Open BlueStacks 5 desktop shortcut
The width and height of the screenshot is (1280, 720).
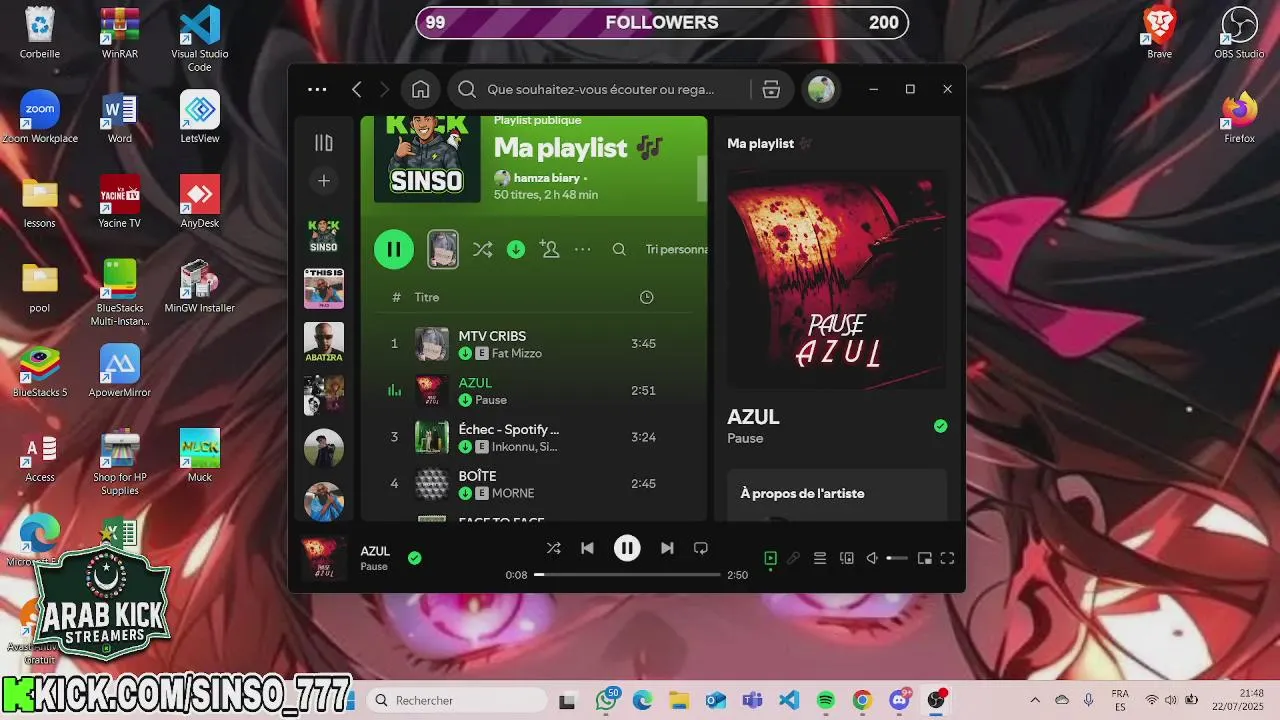click(40, 372)
